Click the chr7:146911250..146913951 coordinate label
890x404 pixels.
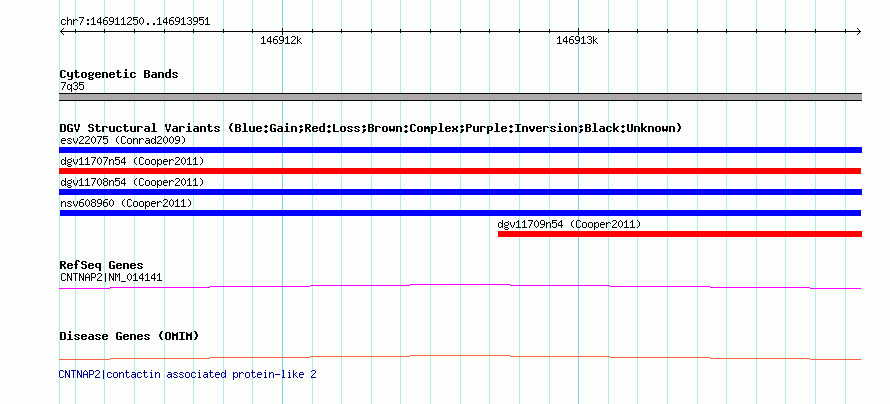click(135, 22)
